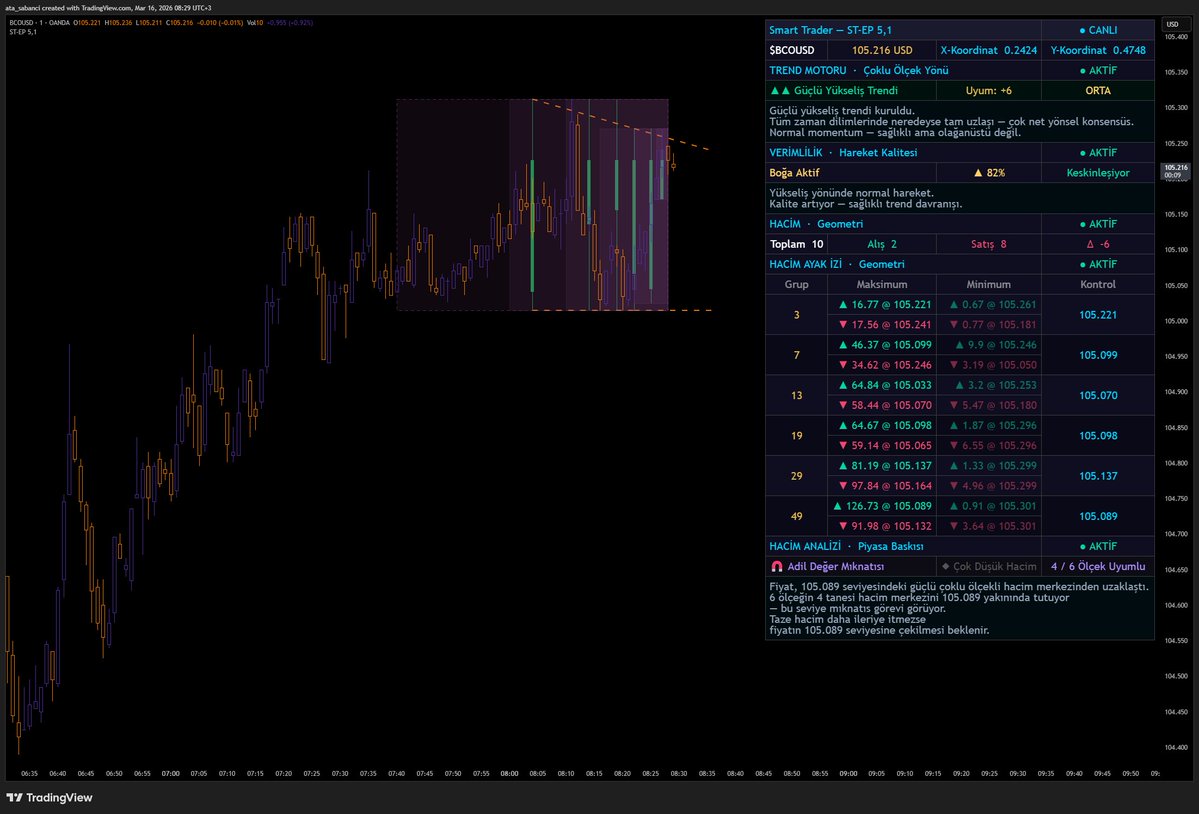Screen dimensions: 1199x814
Task: Click the ST-EP 5,1 indicator legend at top left
Action: 23,32
